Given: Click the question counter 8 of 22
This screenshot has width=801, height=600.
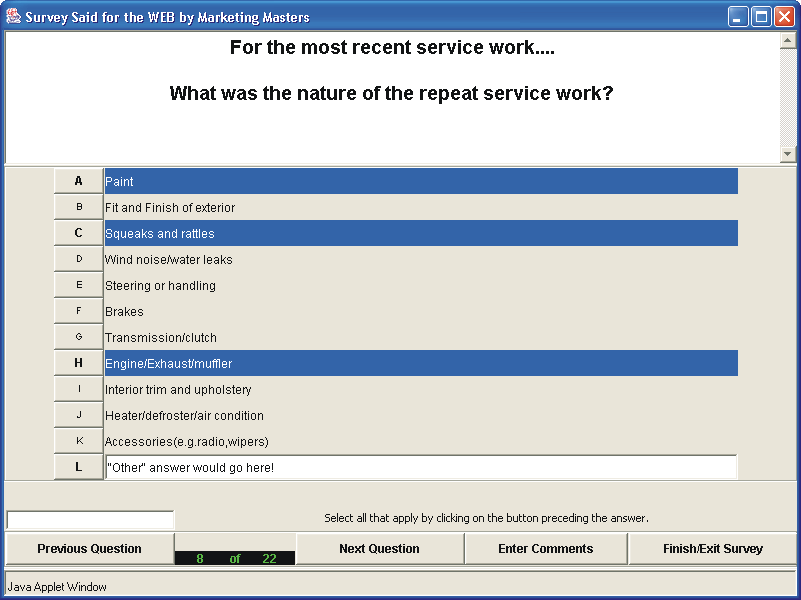Looking at the screenshot, I should (x=235, y=558).
